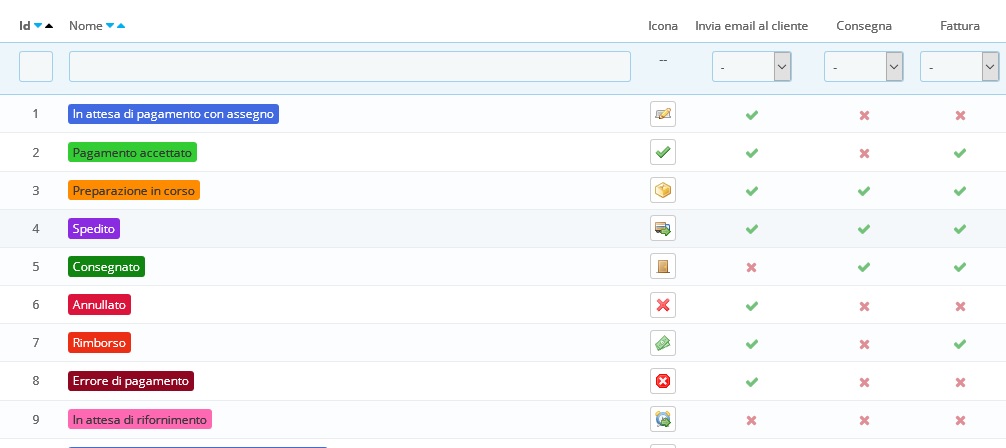The width and height of the screenshot is (1006, 448).
Task: Open the Fattura filter dropdown
Action: point(960,67)
